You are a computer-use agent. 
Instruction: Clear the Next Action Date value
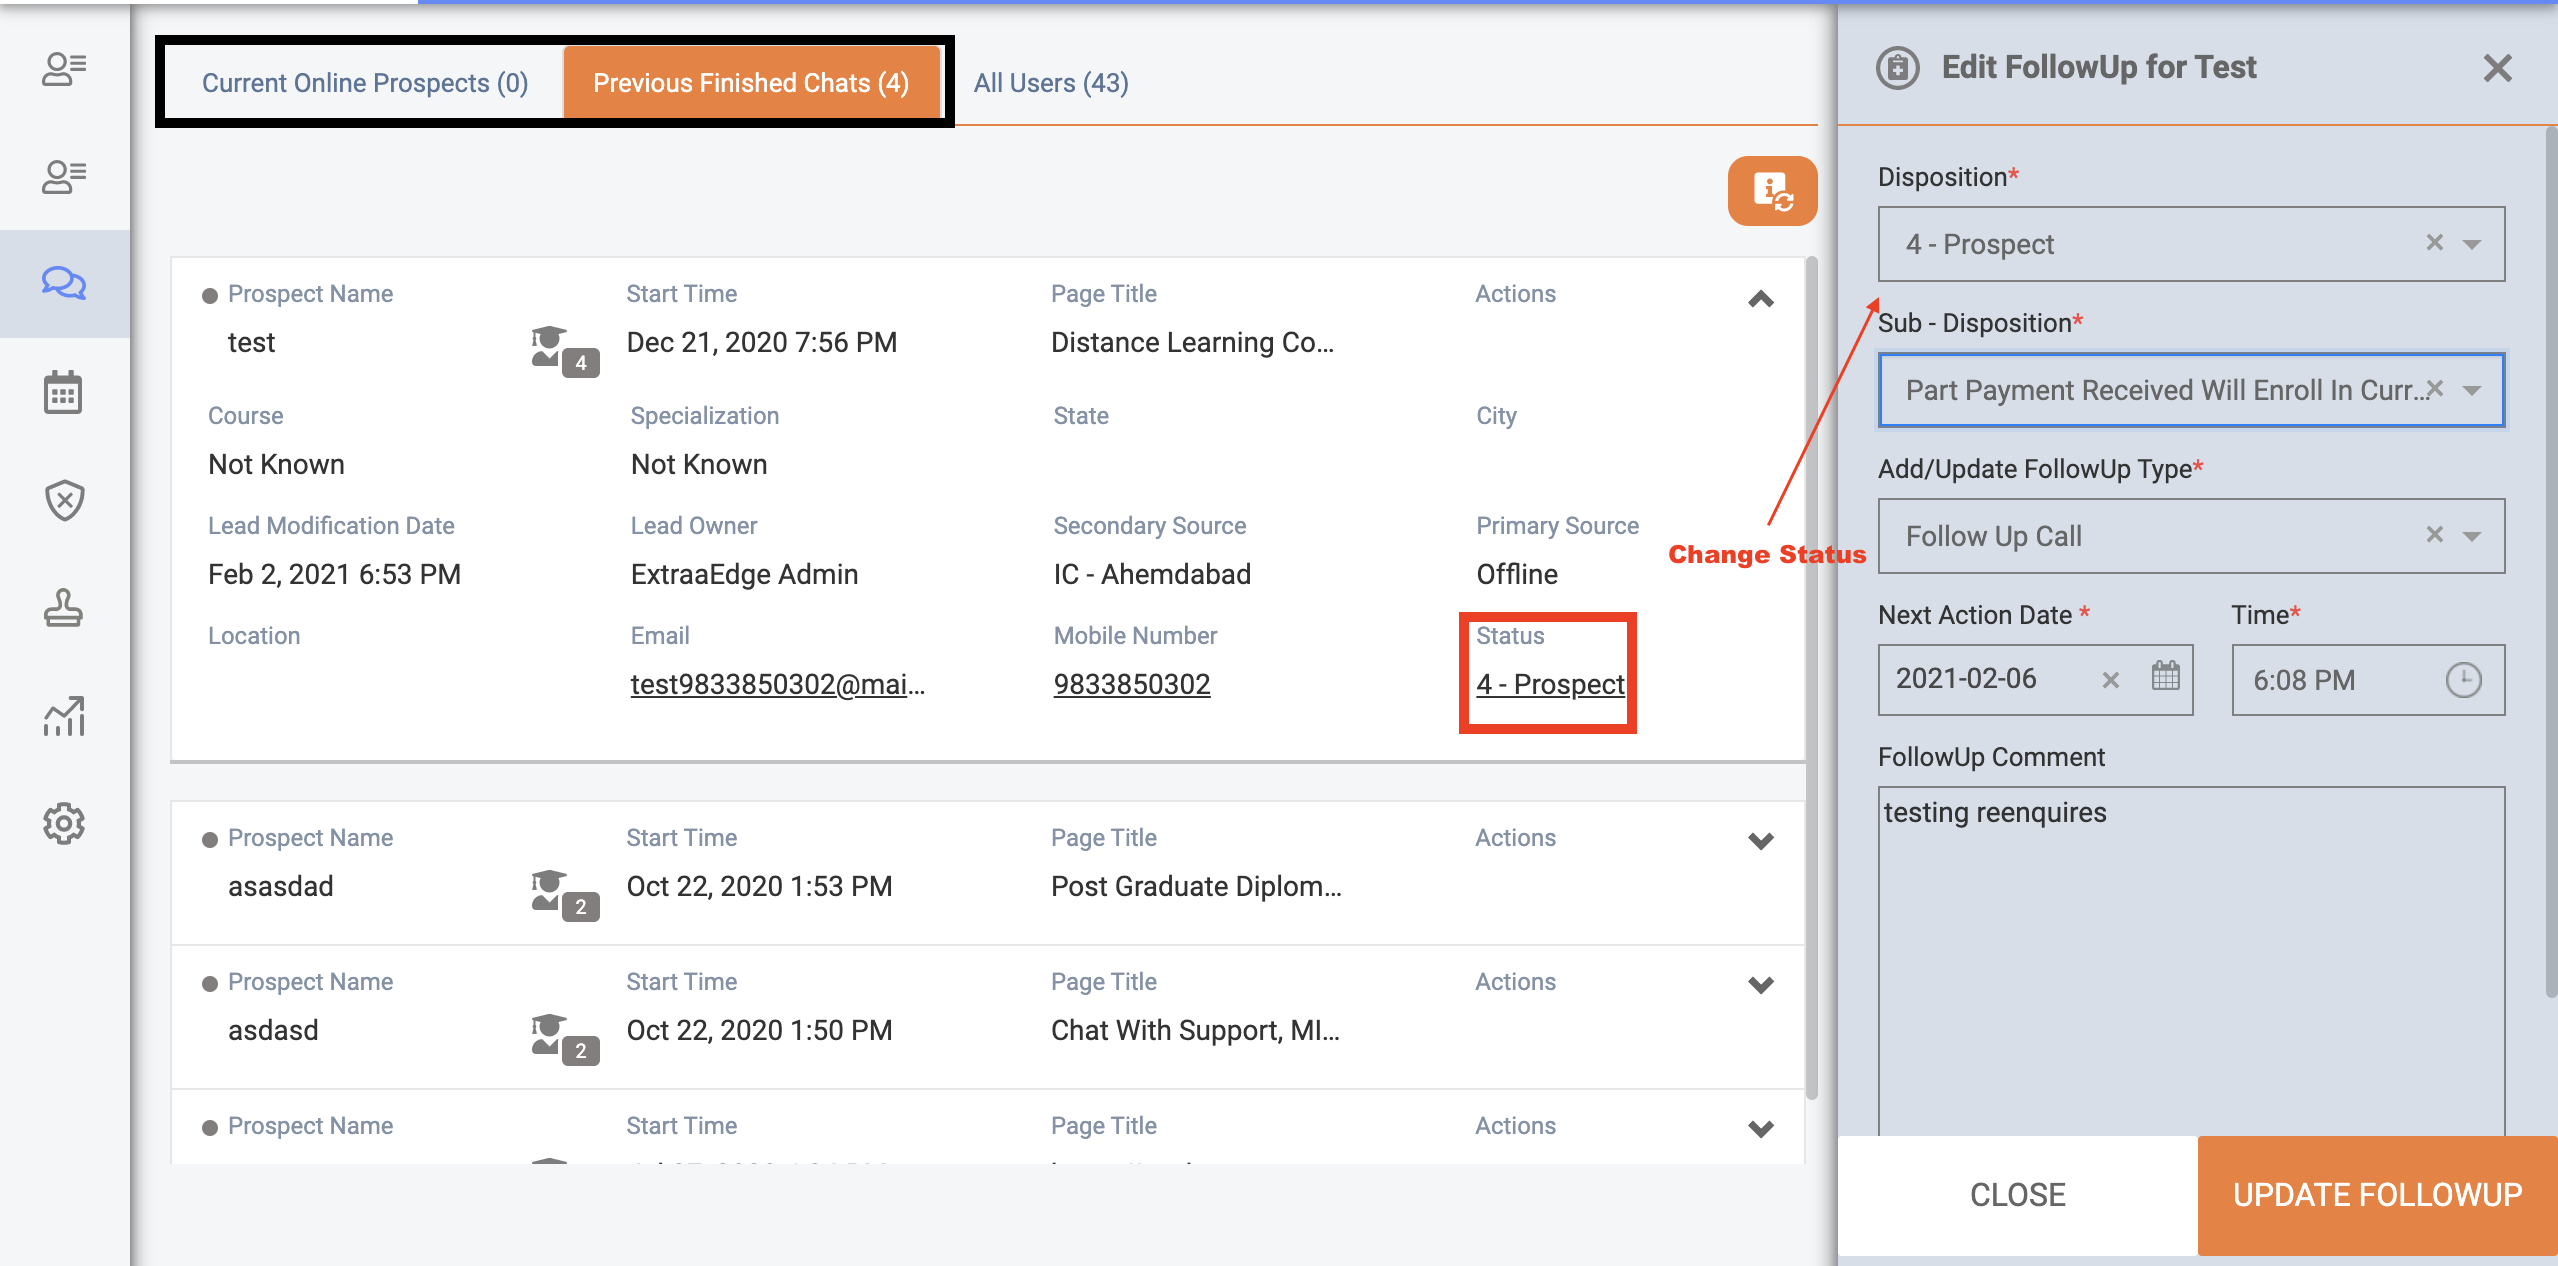coord(2110,680)
